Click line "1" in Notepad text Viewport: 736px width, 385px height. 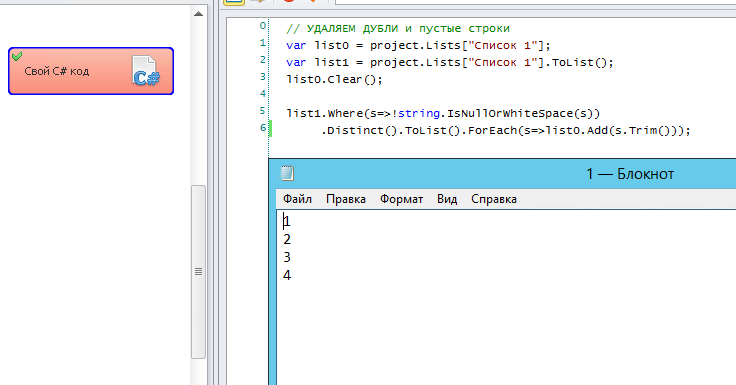pyautogui.click(x=287, y=221)
